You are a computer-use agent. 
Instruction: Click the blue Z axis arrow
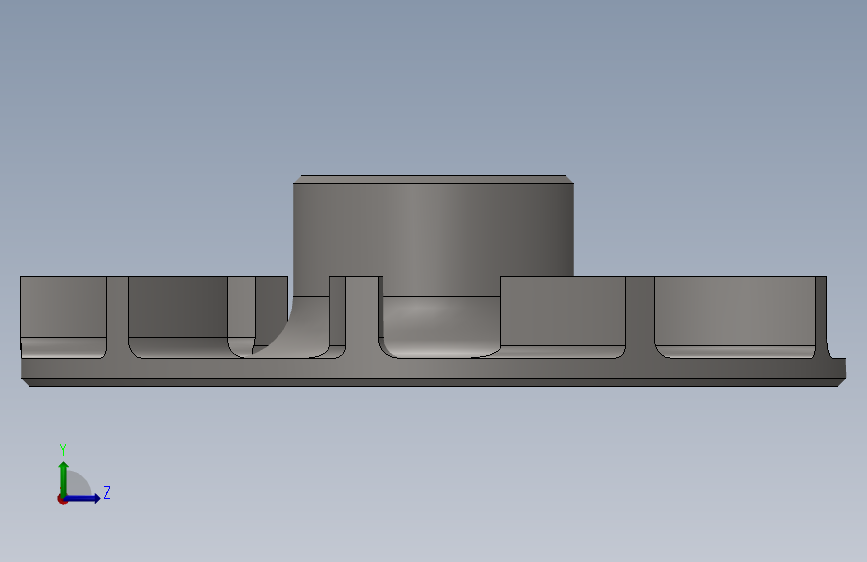point(83,498)
